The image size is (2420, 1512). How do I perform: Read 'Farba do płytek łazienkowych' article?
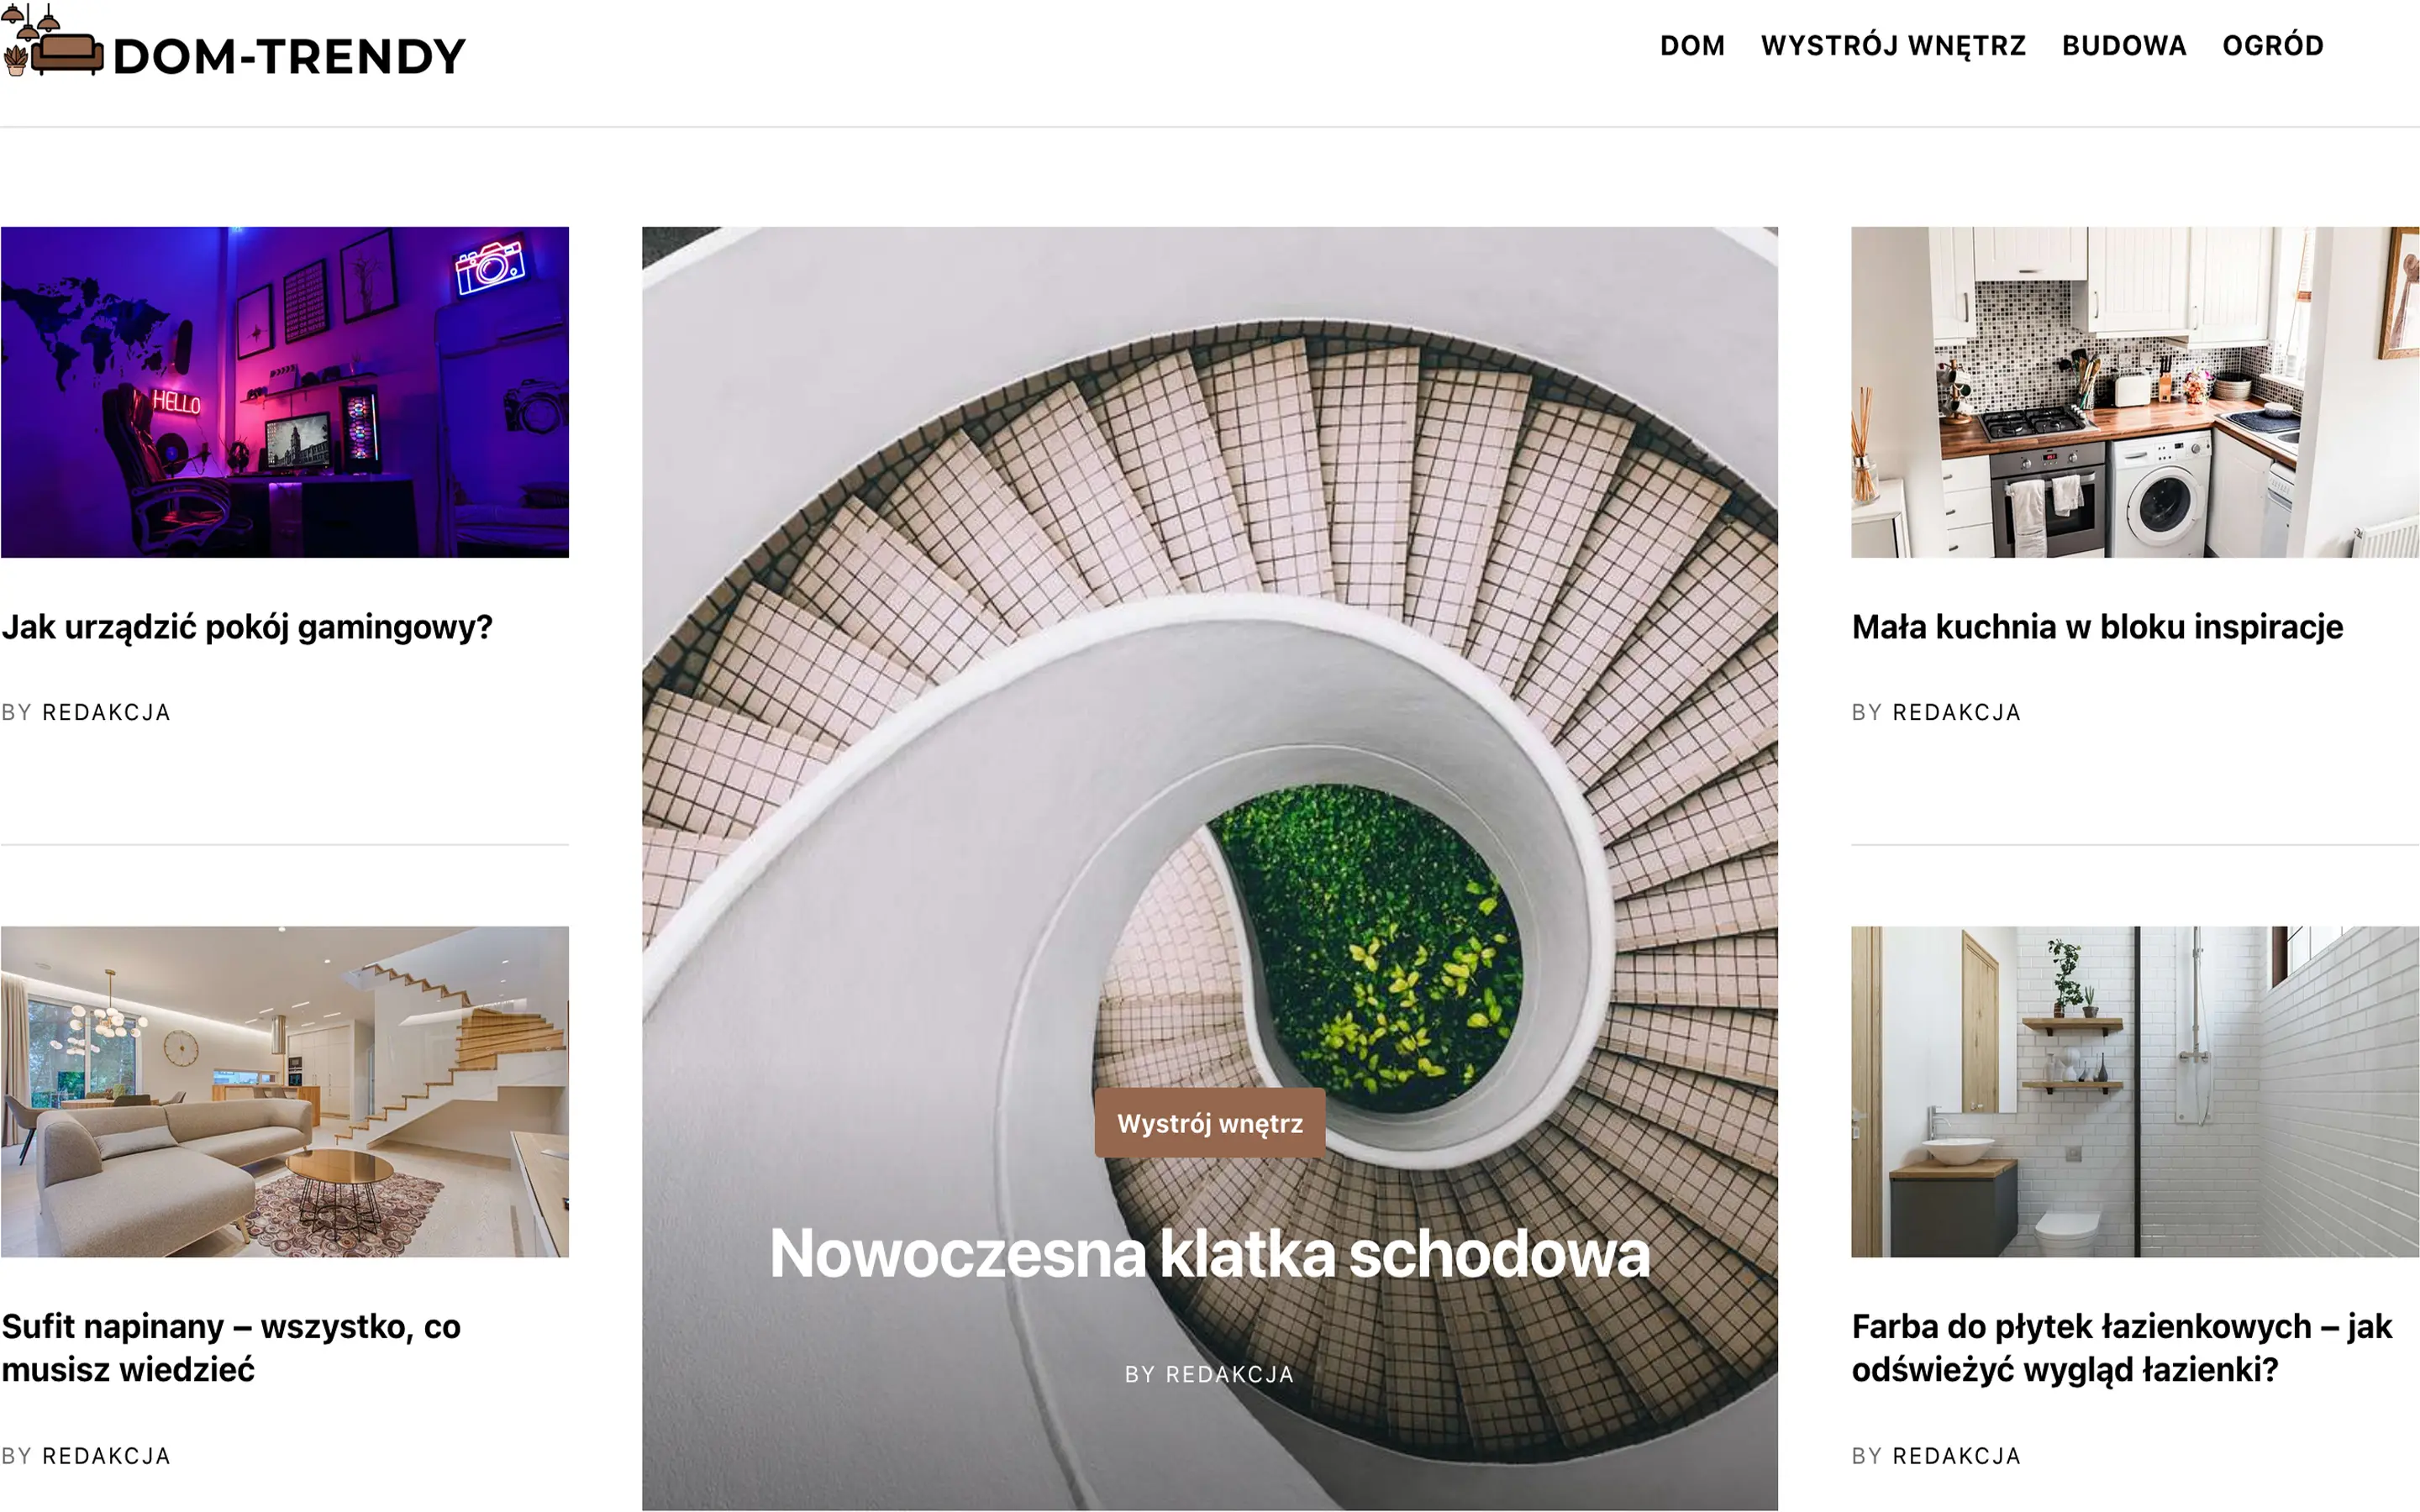(2121, 1347)
